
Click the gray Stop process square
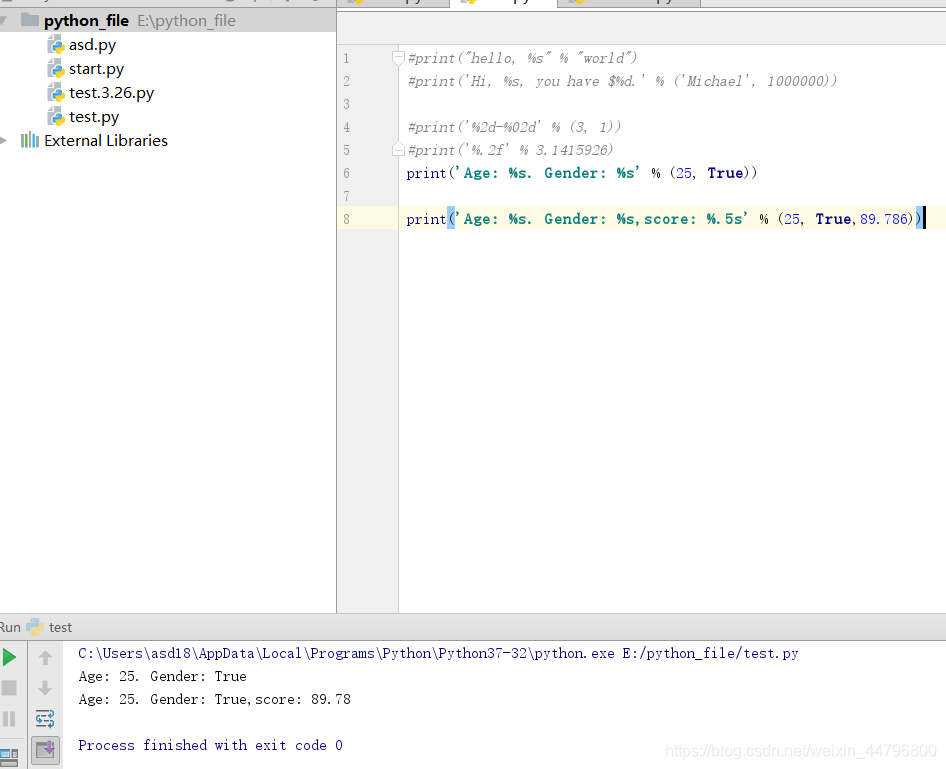point(9,688)
